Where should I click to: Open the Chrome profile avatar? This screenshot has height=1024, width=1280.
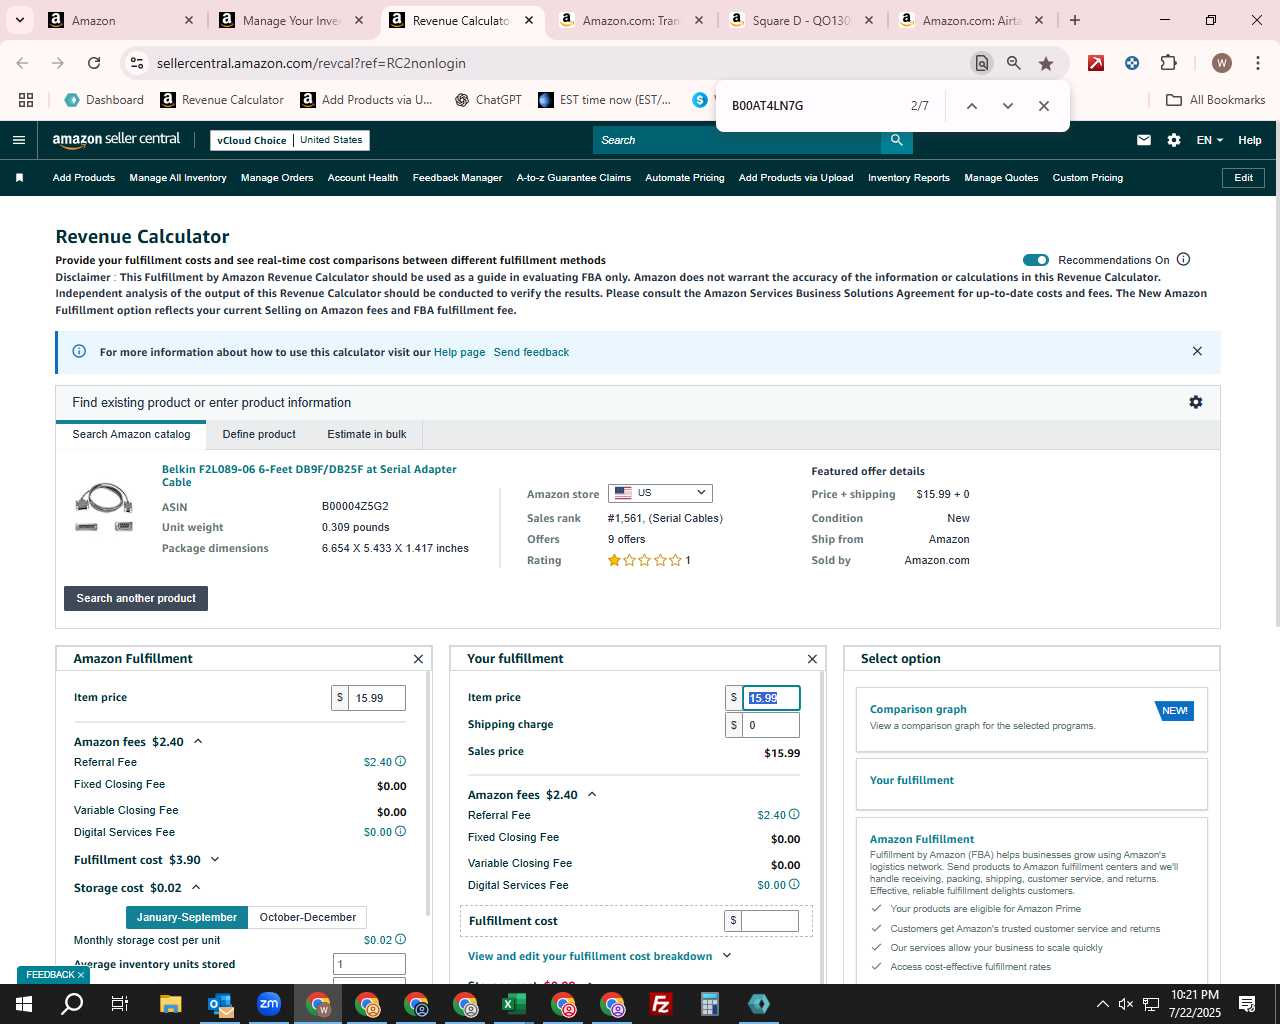click(1221, 63)
